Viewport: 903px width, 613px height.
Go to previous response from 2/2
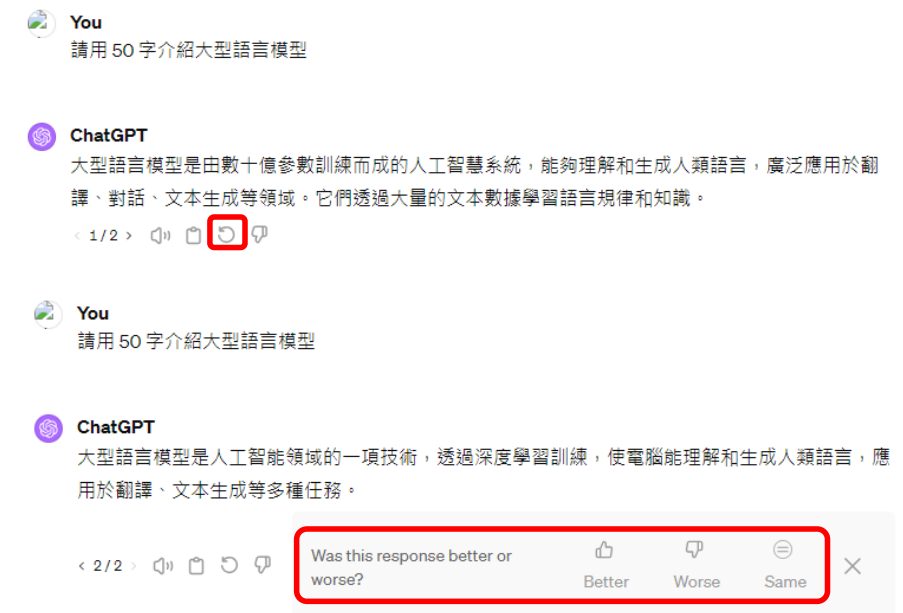click(81, 566)
